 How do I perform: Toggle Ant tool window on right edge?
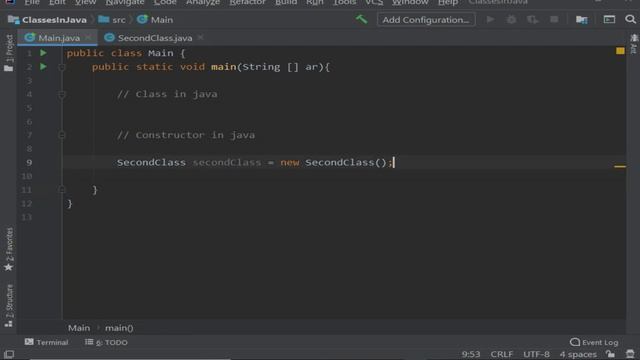pos(634,44)
